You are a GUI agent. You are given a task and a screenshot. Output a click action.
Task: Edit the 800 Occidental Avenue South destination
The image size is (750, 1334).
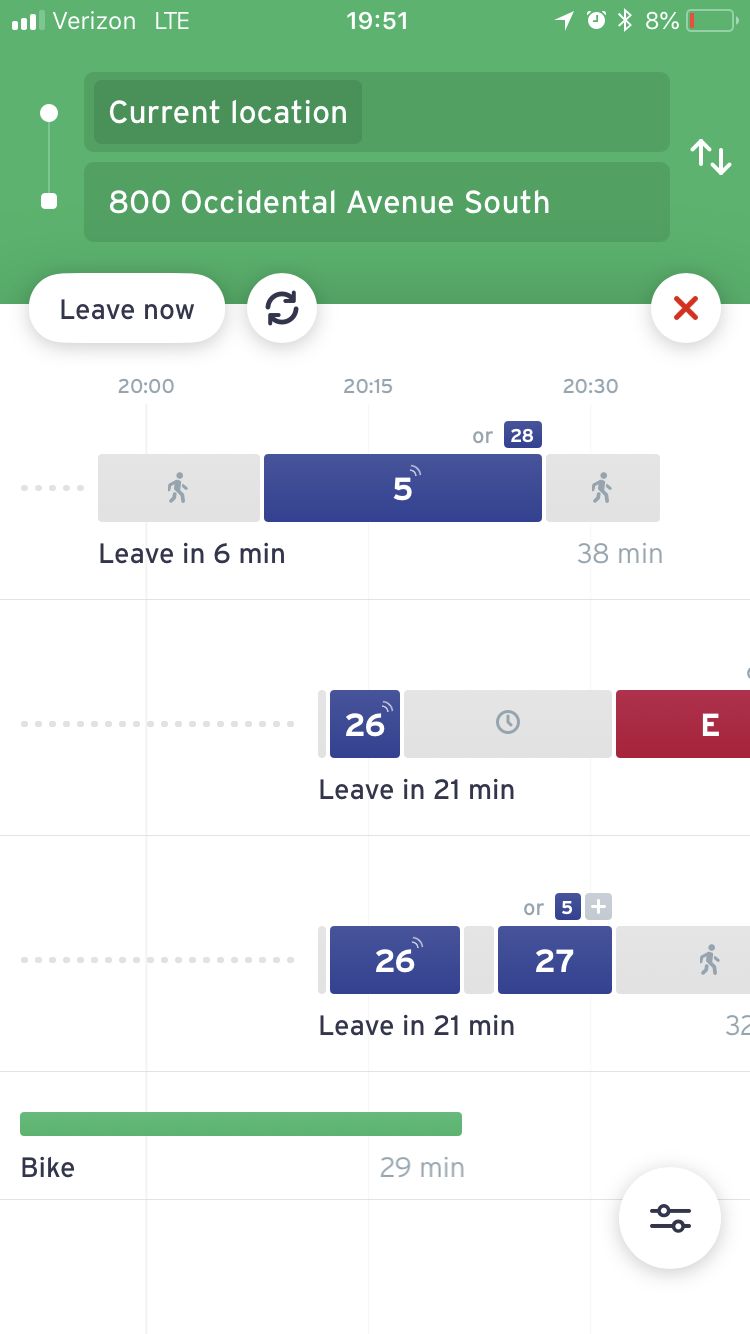pyautogui.click(x=376, y=202)
